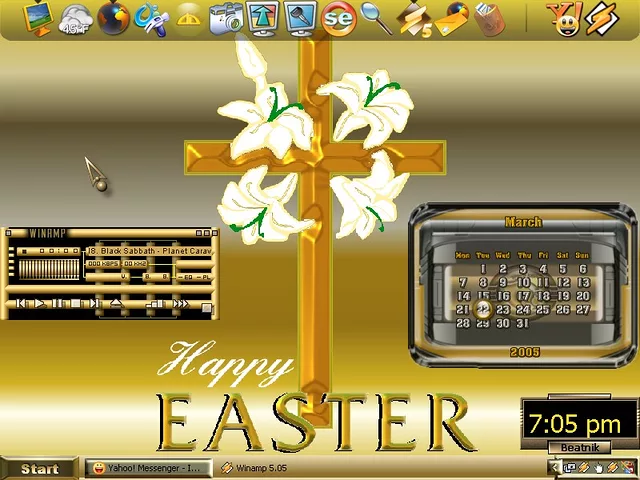Viewport: 640px width, 480px height.
Task: Click Winamp pause button
Action: point(58,303)
